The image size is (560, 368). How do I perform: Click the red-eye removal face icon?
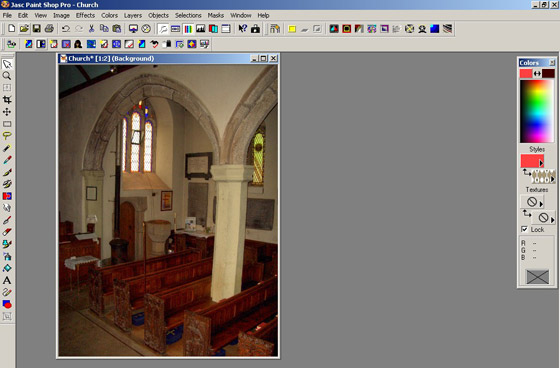[78, 44]
